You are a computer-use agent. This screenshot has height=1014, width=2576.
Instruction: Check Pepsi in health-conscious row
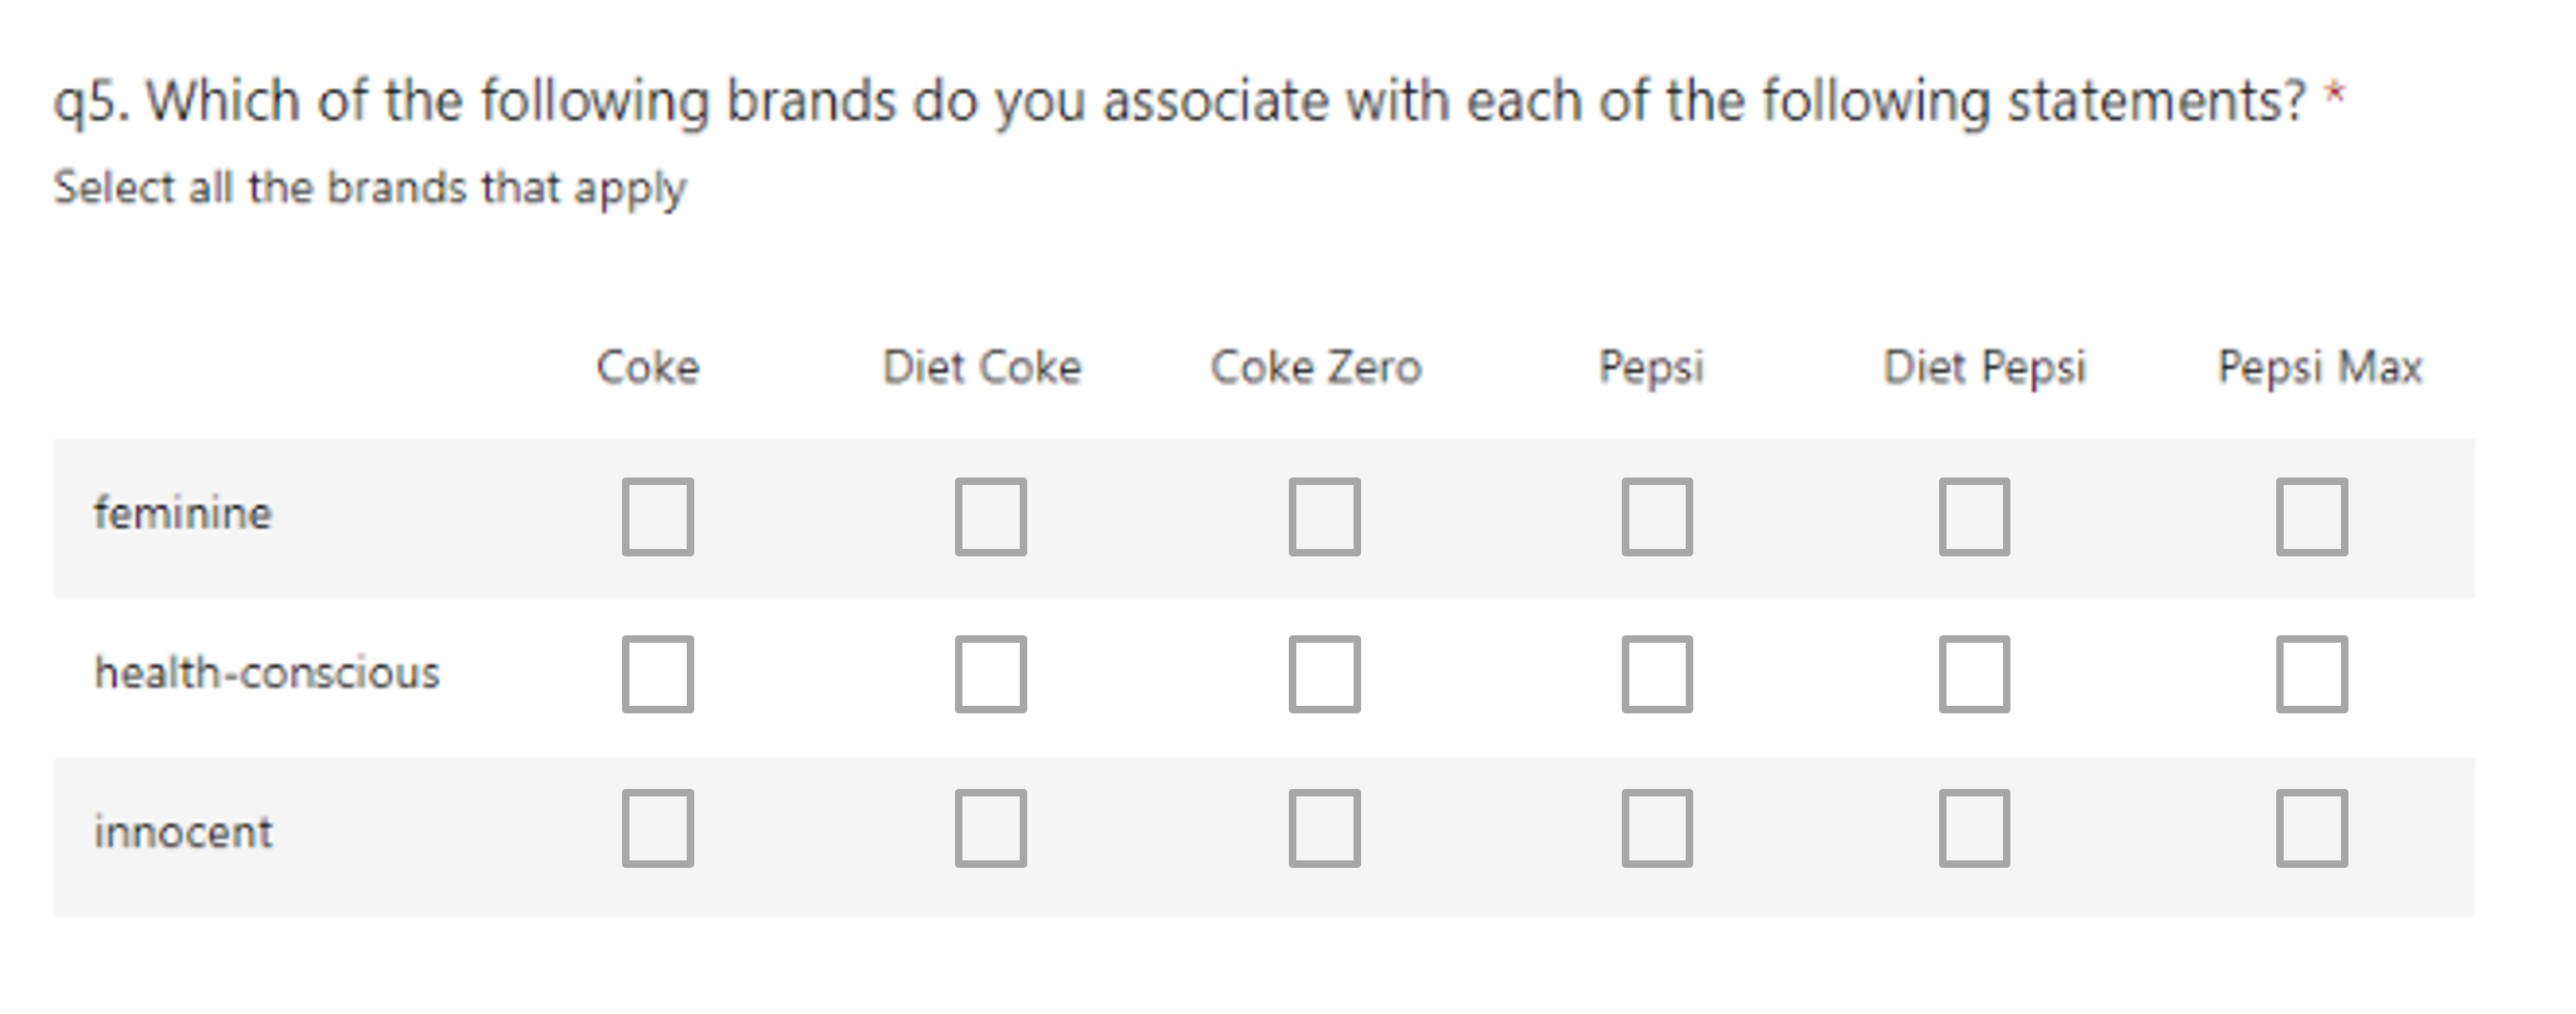pos(1657,673)
